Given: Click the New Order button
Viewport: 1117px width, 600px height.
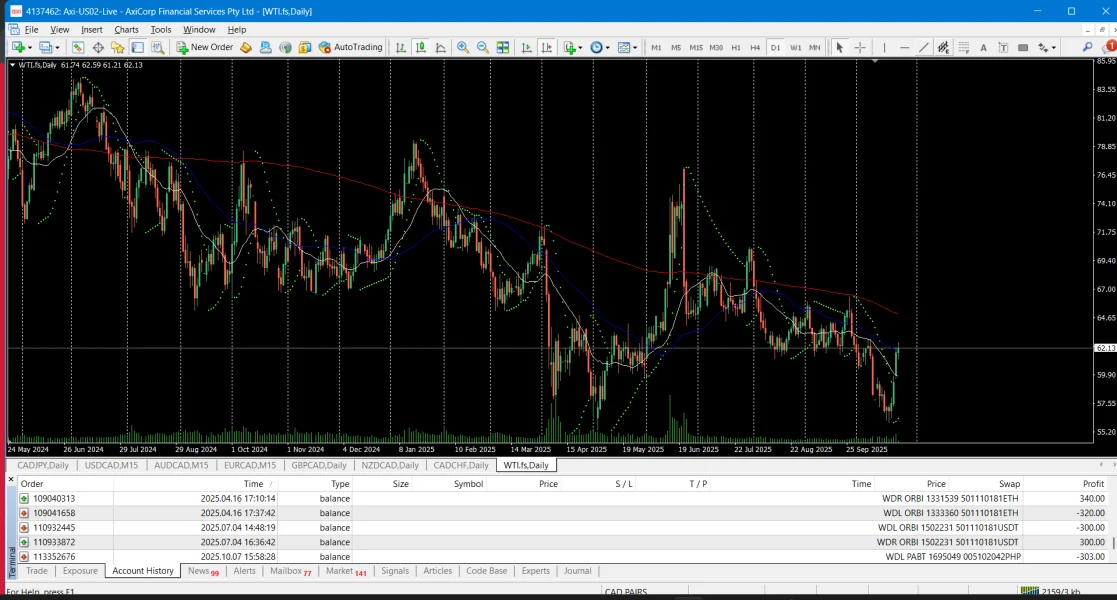Looking at the screenshot, I should tap(205, 47).
